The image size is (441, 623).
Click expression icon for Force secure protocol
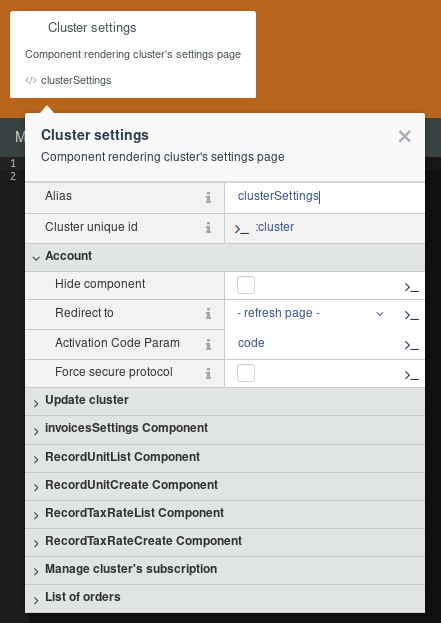[412, 375]
